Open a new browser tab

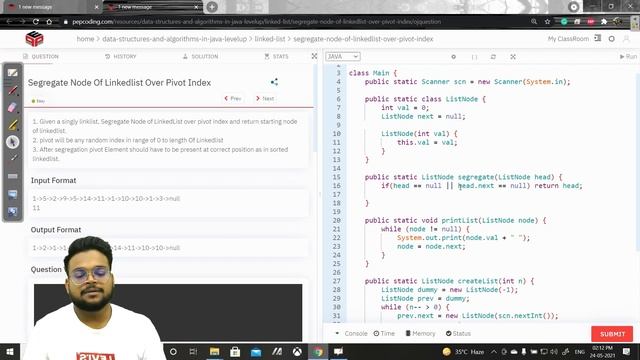click(212, 7)
